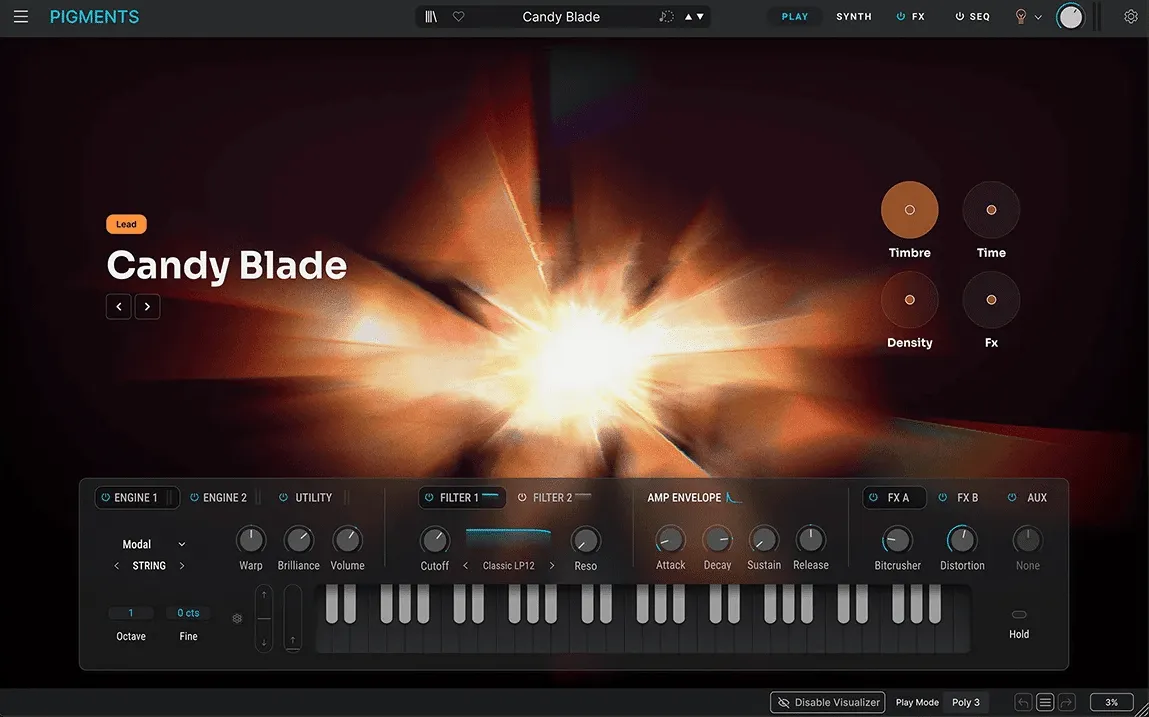This screenshot has width=1149, height=717.
Task: Click the Time macro knob
Action: (x=991, y=210)
